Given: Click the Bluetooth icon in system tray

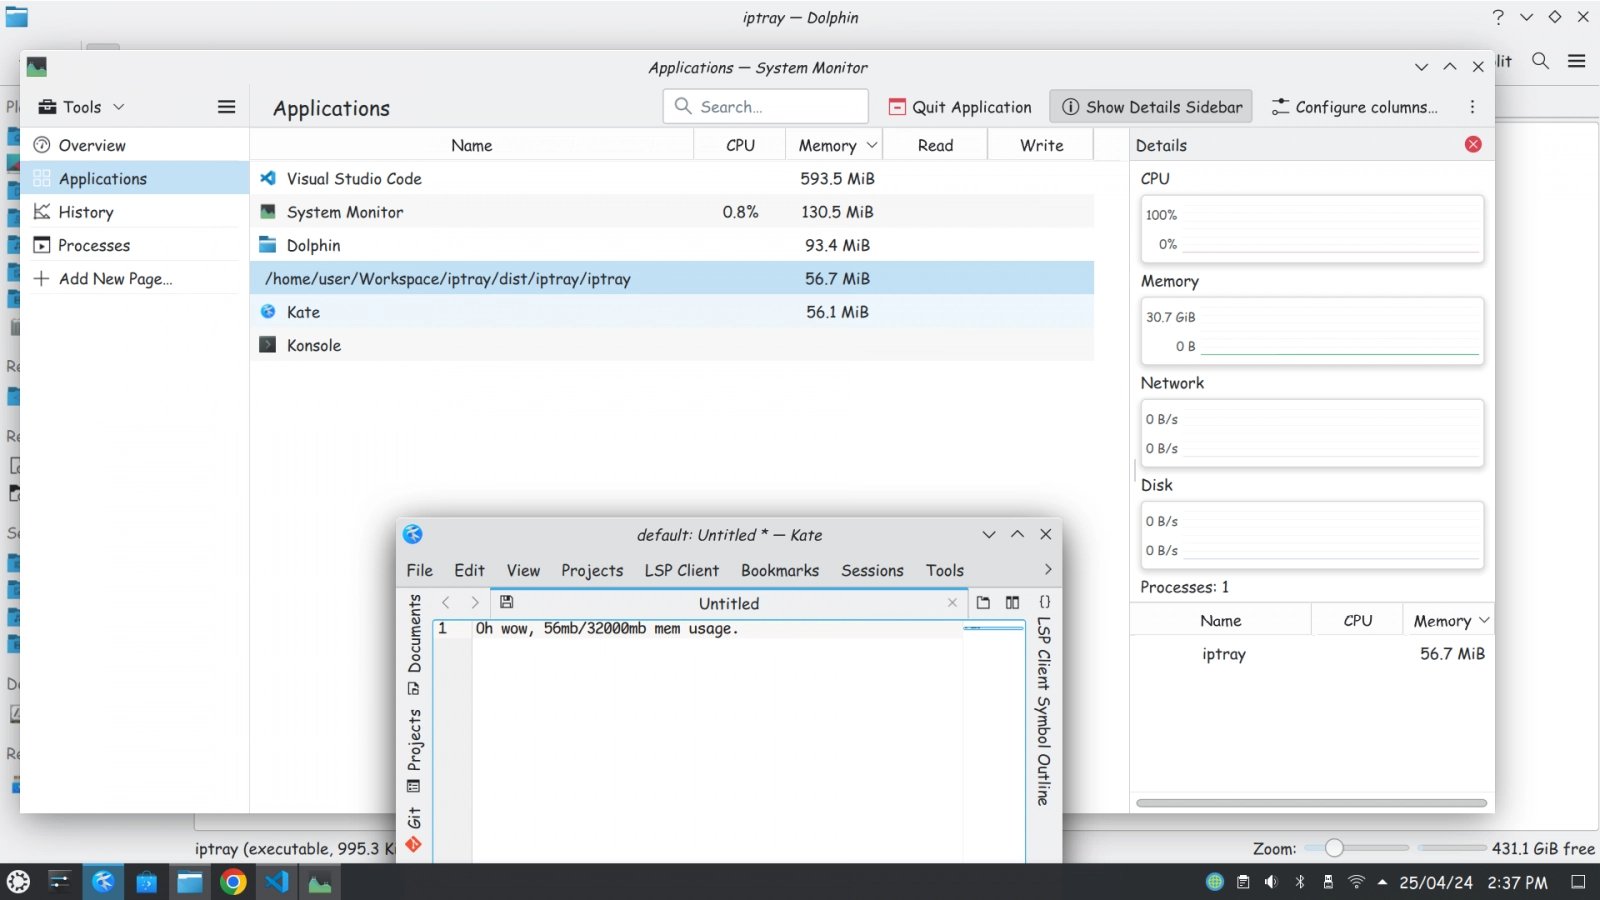Looking at the screenshot, I should tap(1300, 882).
